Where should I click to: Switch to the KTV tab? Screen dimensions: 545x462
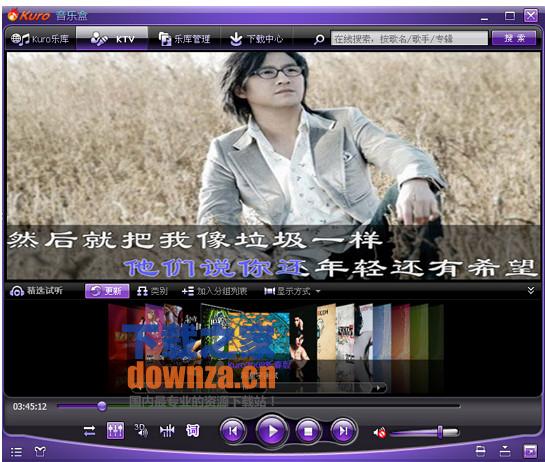pyautogui.click(x=112, y=39)
